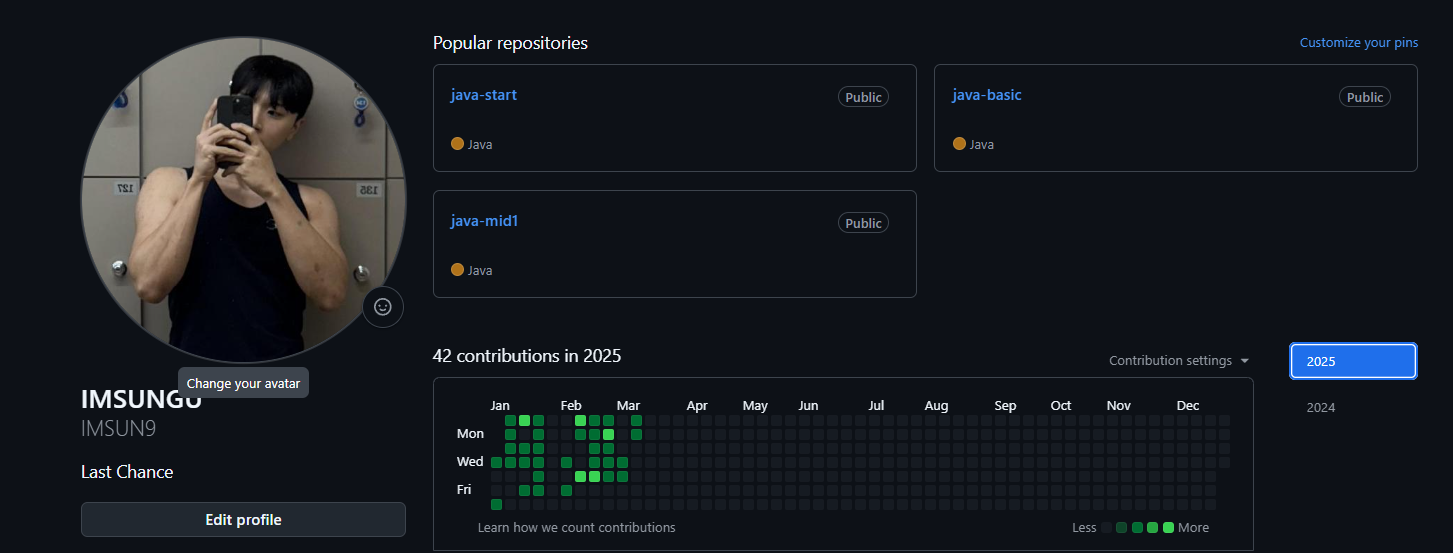Viewport: 1453px width, 553px height.
Task: Click the brightest green legend square
Action: click(1168, 528)
